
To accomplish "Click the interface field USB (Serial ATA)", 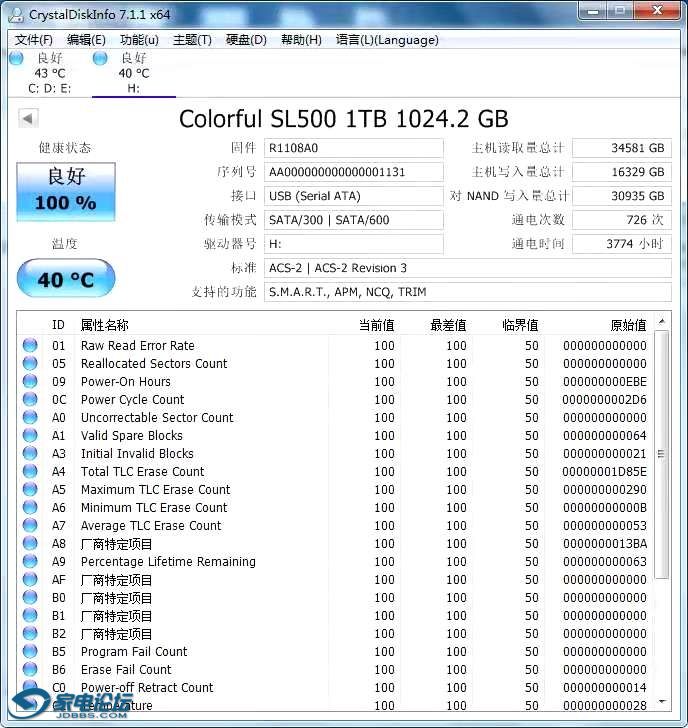I will tap(353, 196).
